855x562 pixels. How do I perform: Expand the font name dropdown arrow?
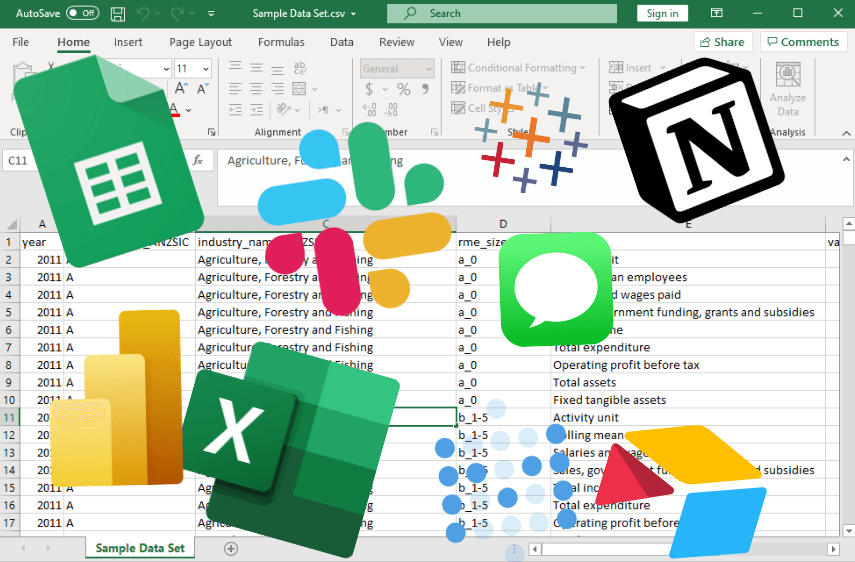coord(166,69)
